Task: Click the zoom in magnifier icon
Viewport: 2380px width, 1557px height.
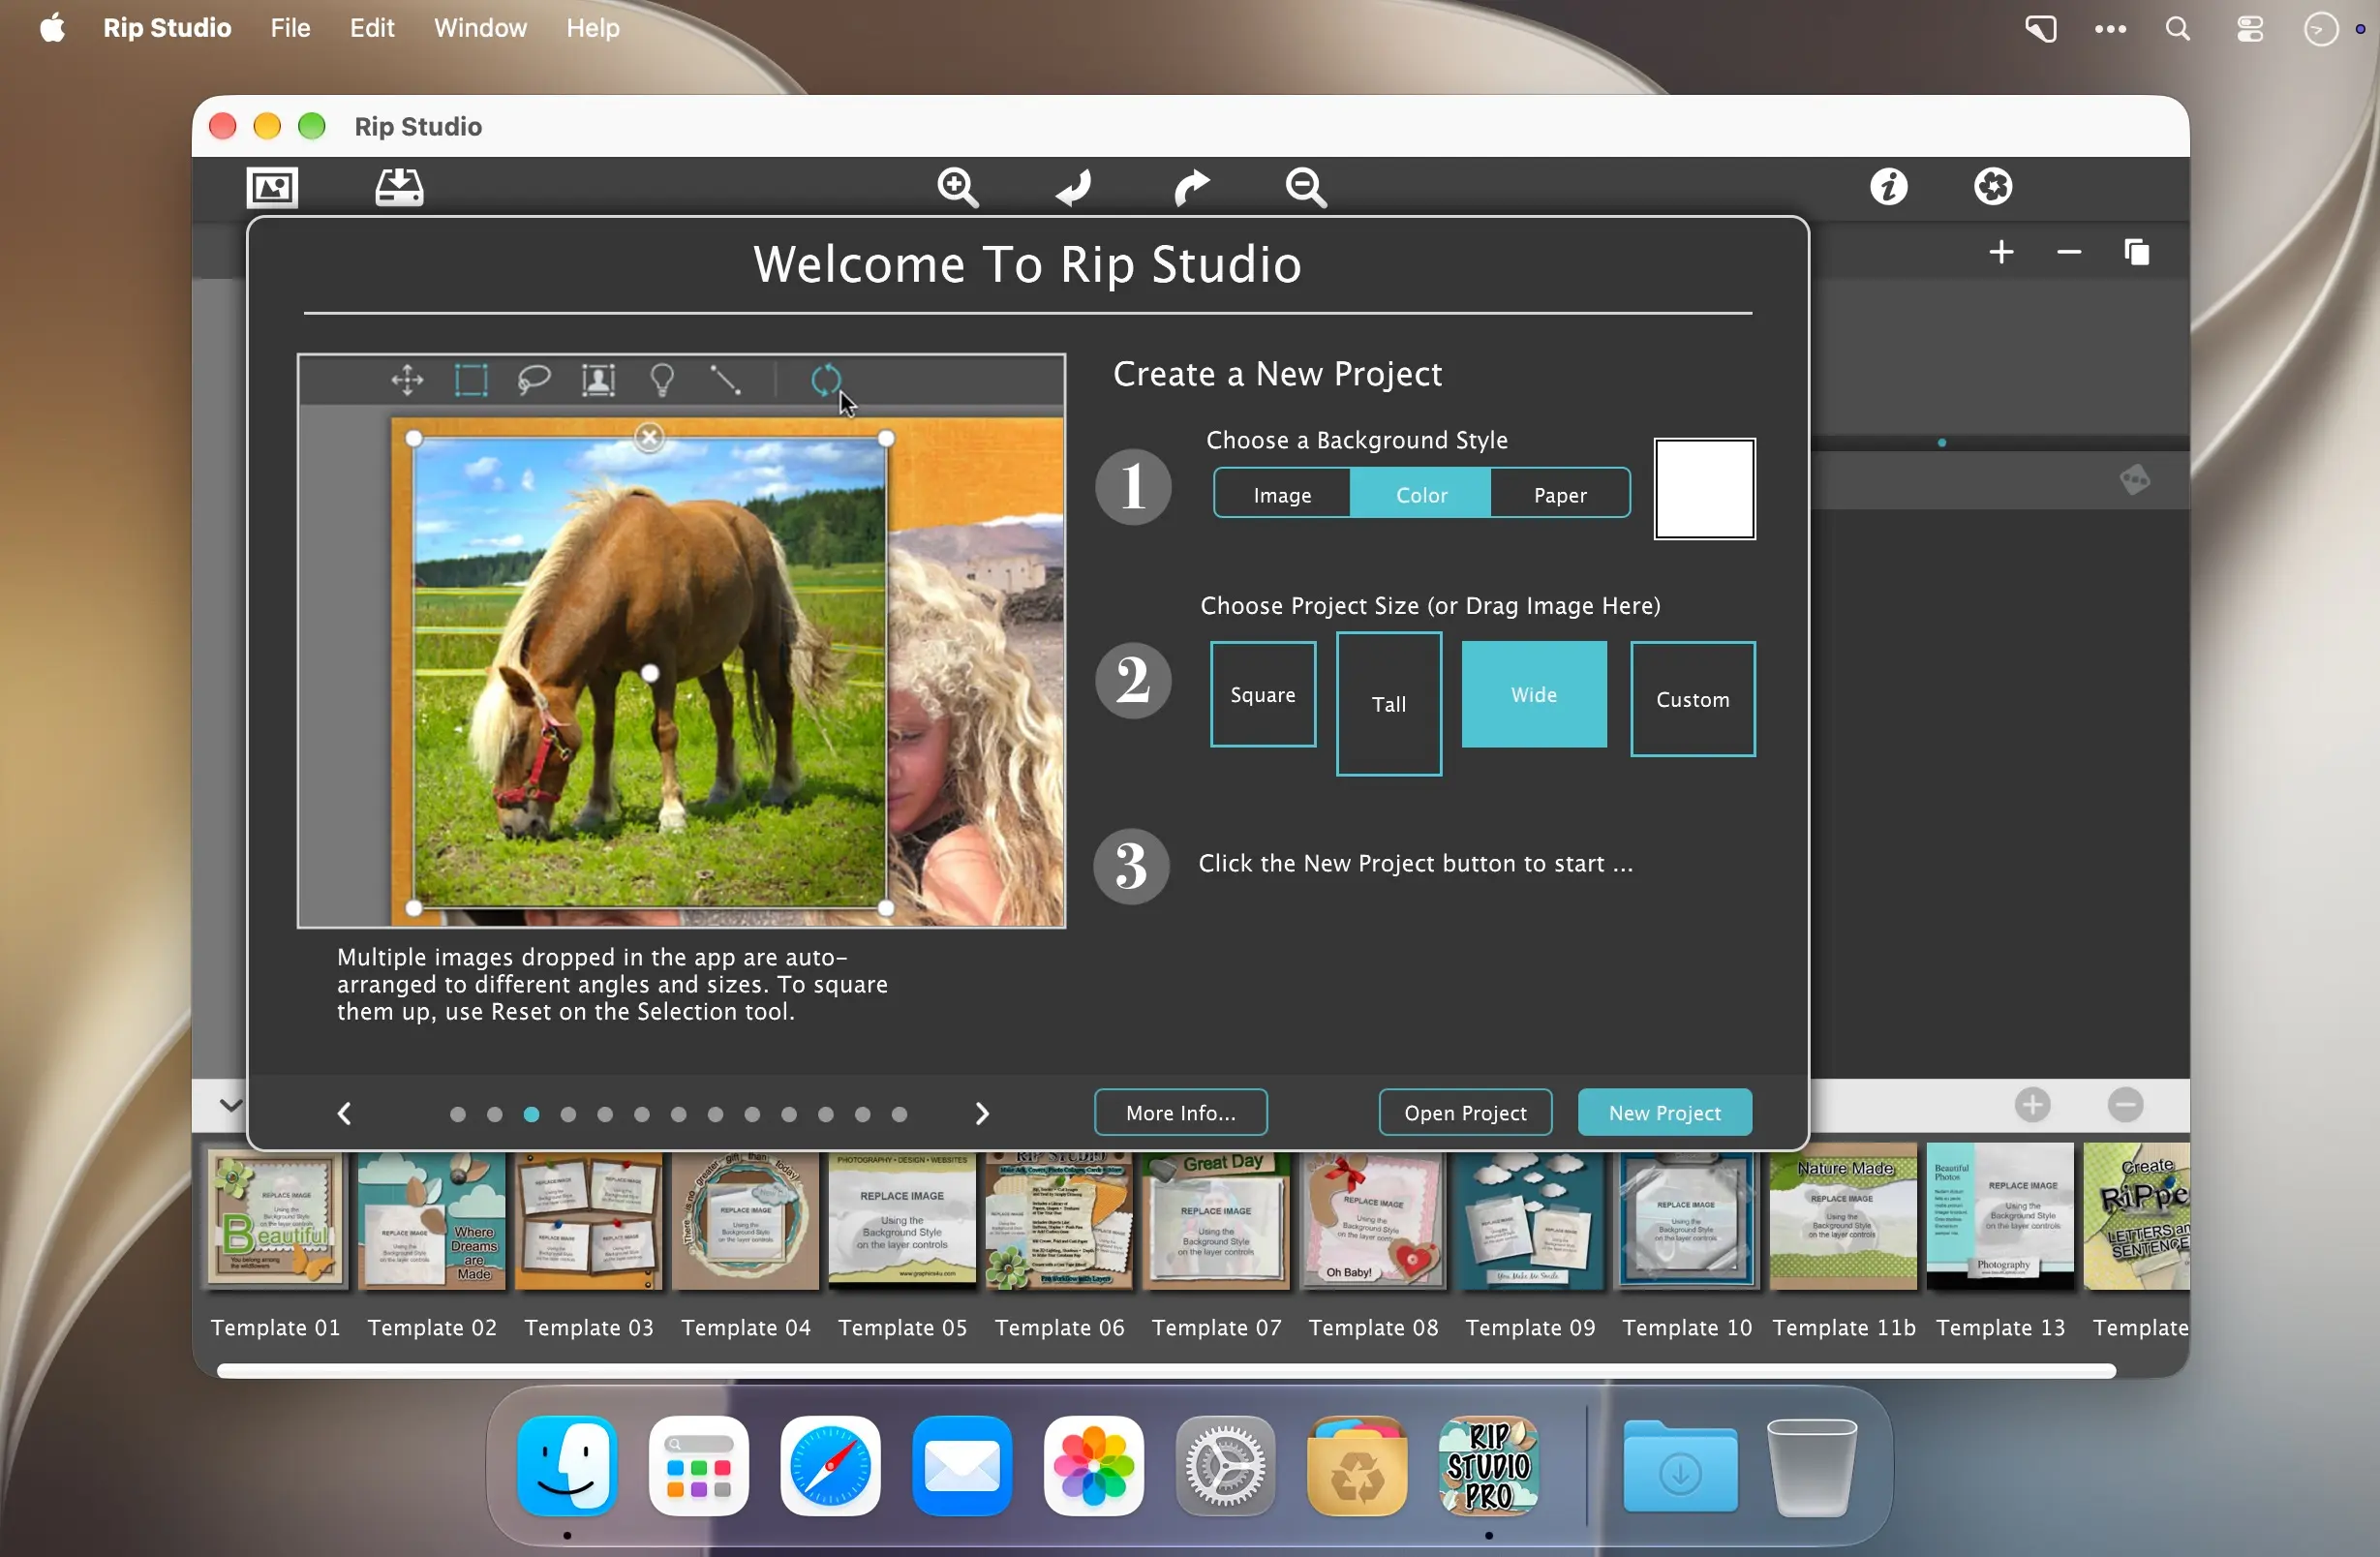Action: tap(958, 187)
